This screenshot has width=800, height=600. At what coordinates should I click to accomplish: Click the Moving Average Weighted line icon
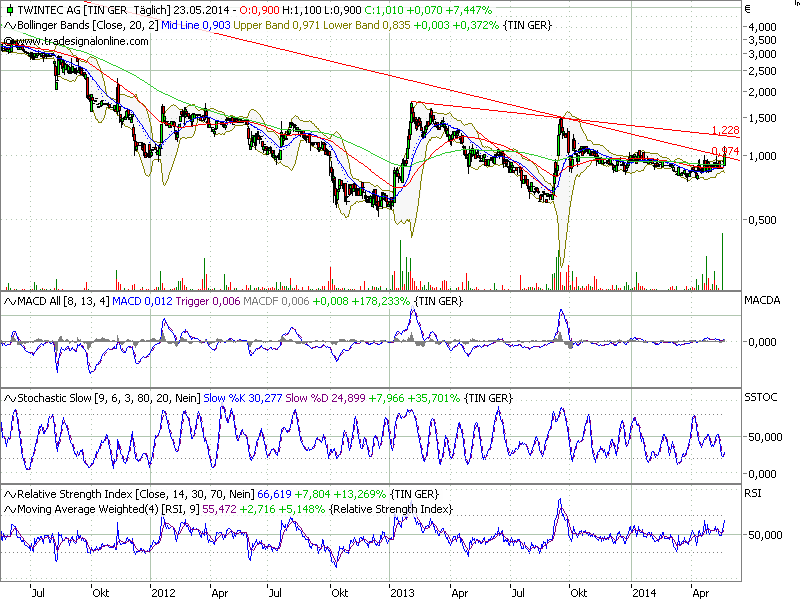10,509
